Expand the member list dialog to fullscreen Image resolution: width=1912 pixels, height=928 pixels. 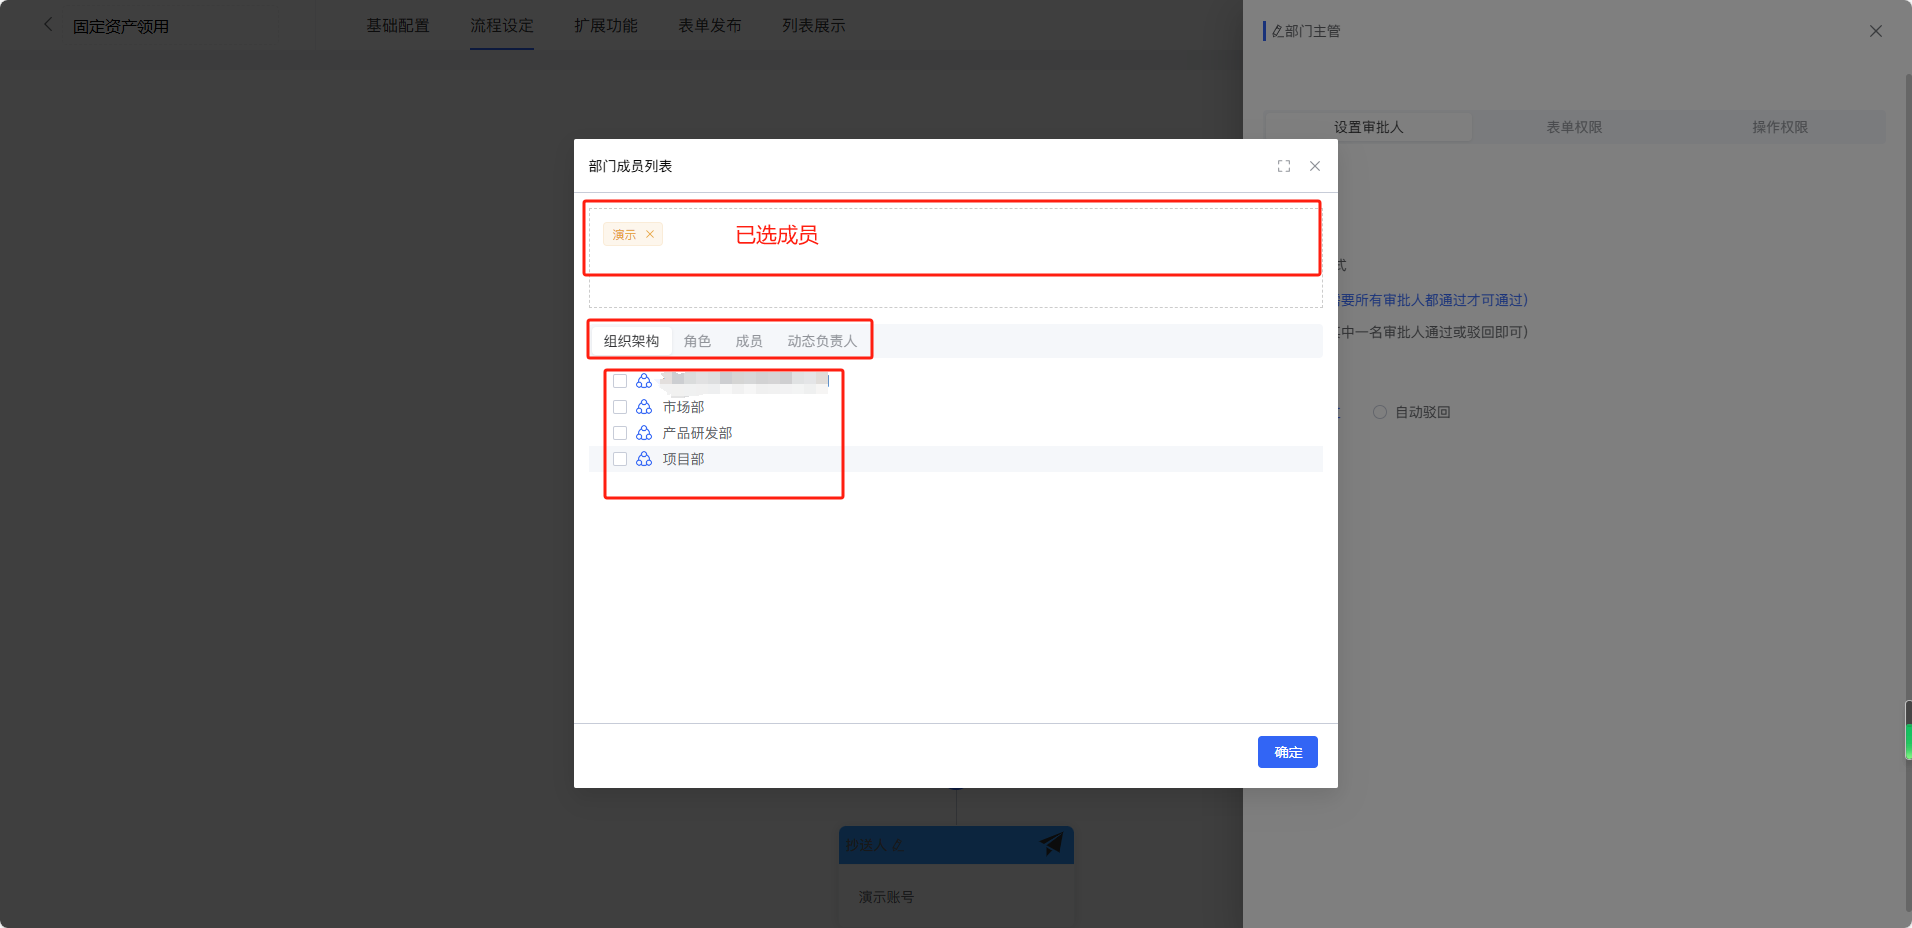1284,166
